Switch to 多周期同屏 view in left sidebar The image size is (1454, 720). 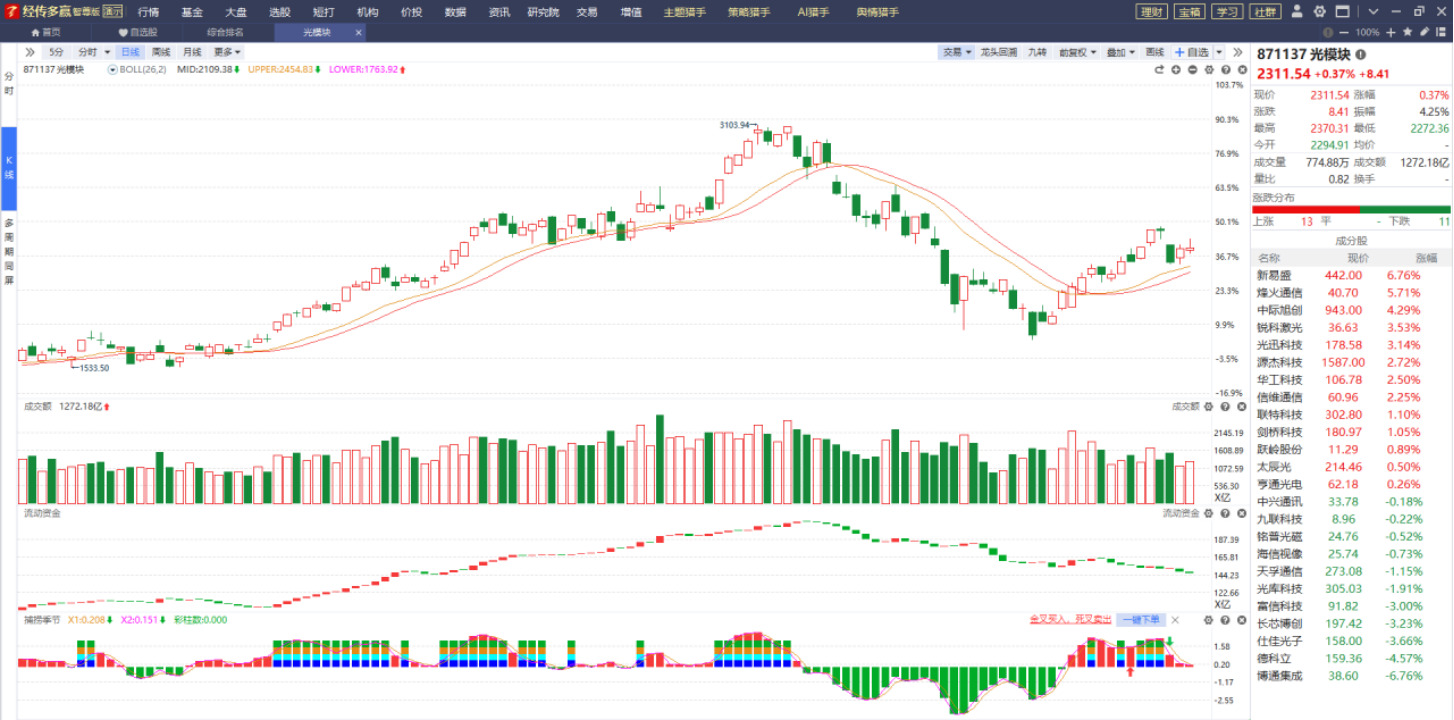point(8,250)
